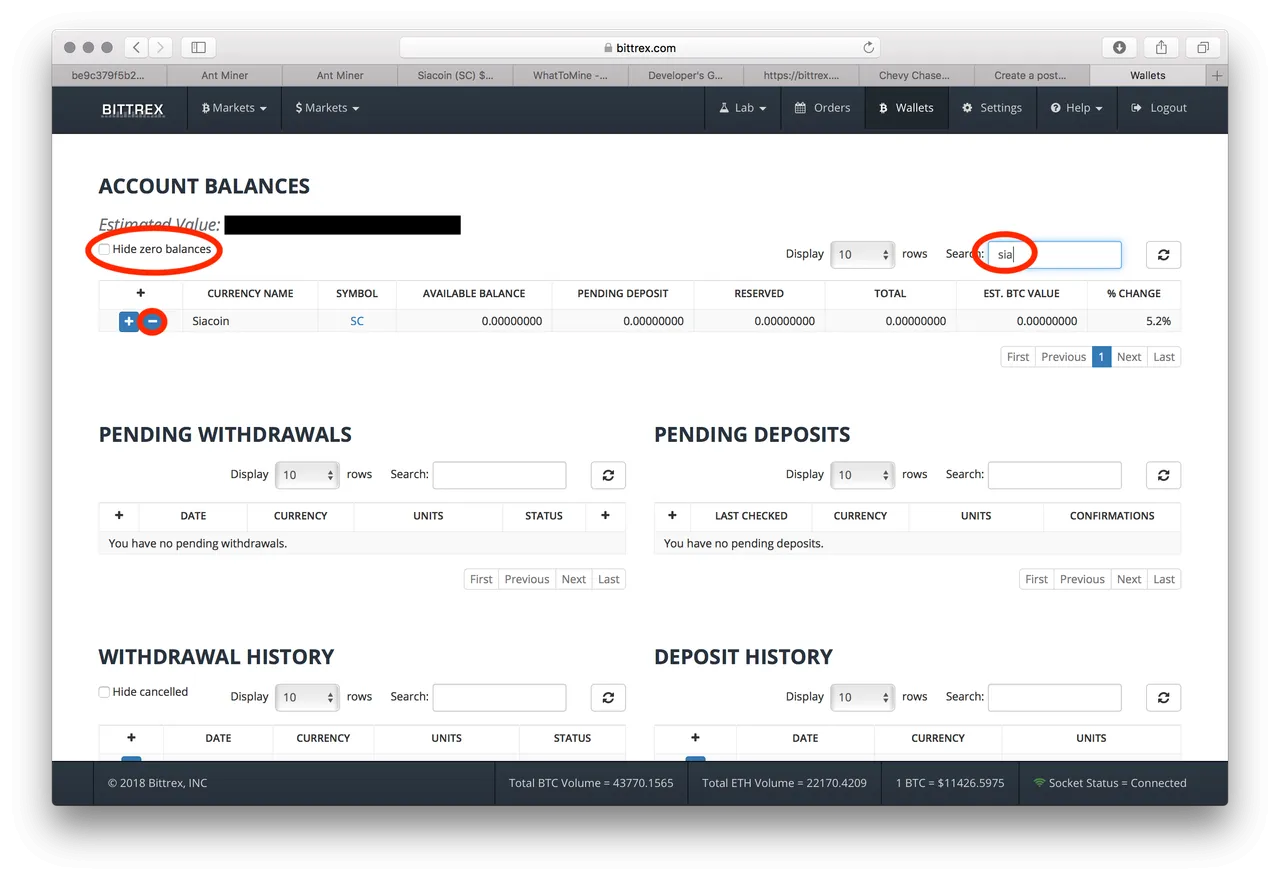1280x880 pixels.
Task: Click the SC symbol link
Action: point(357,322)
